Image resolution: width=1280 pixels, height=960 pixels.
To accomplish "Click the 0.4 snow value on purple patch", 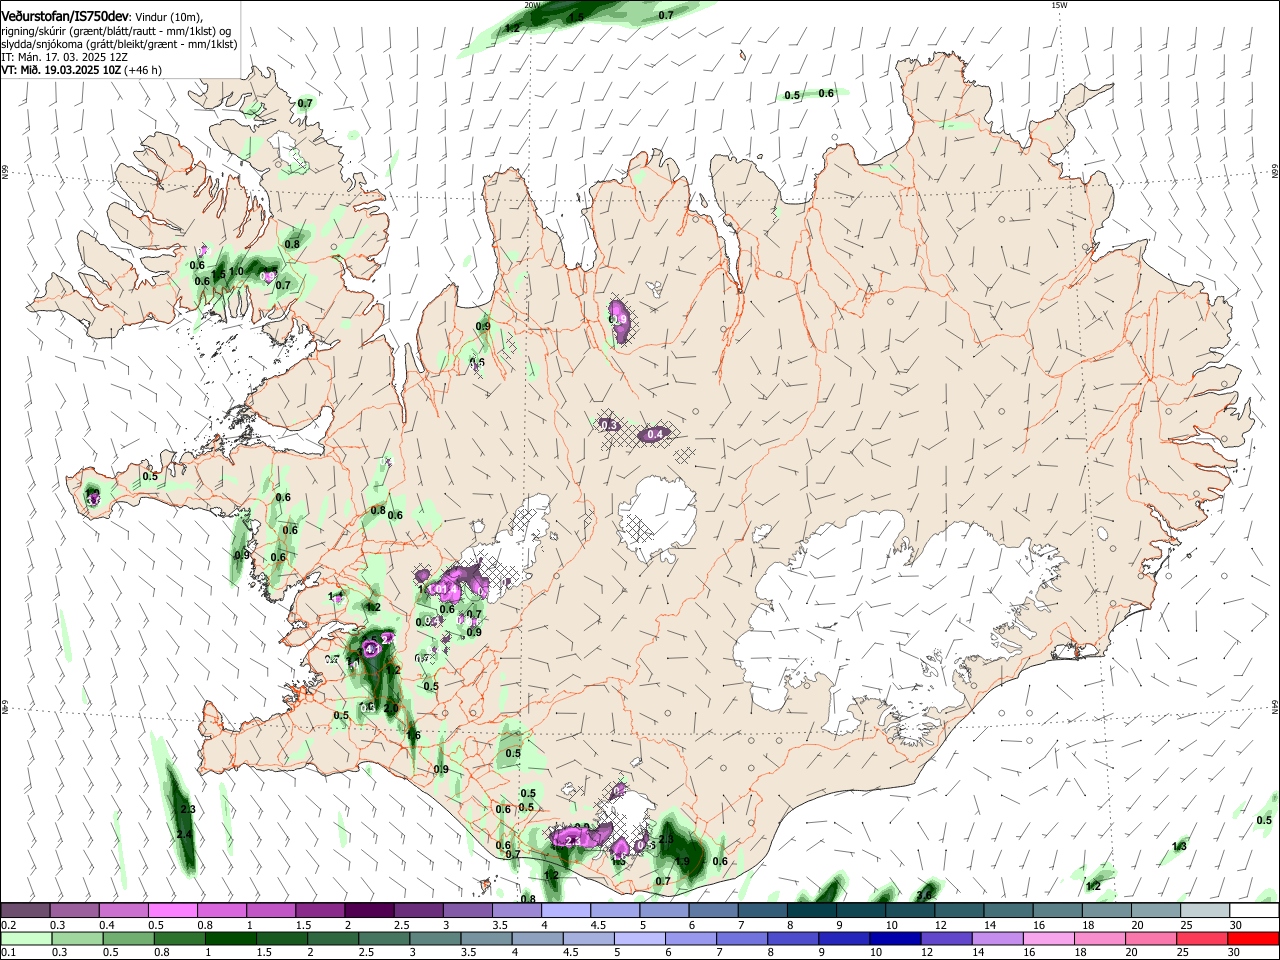I will click(655, 434).
